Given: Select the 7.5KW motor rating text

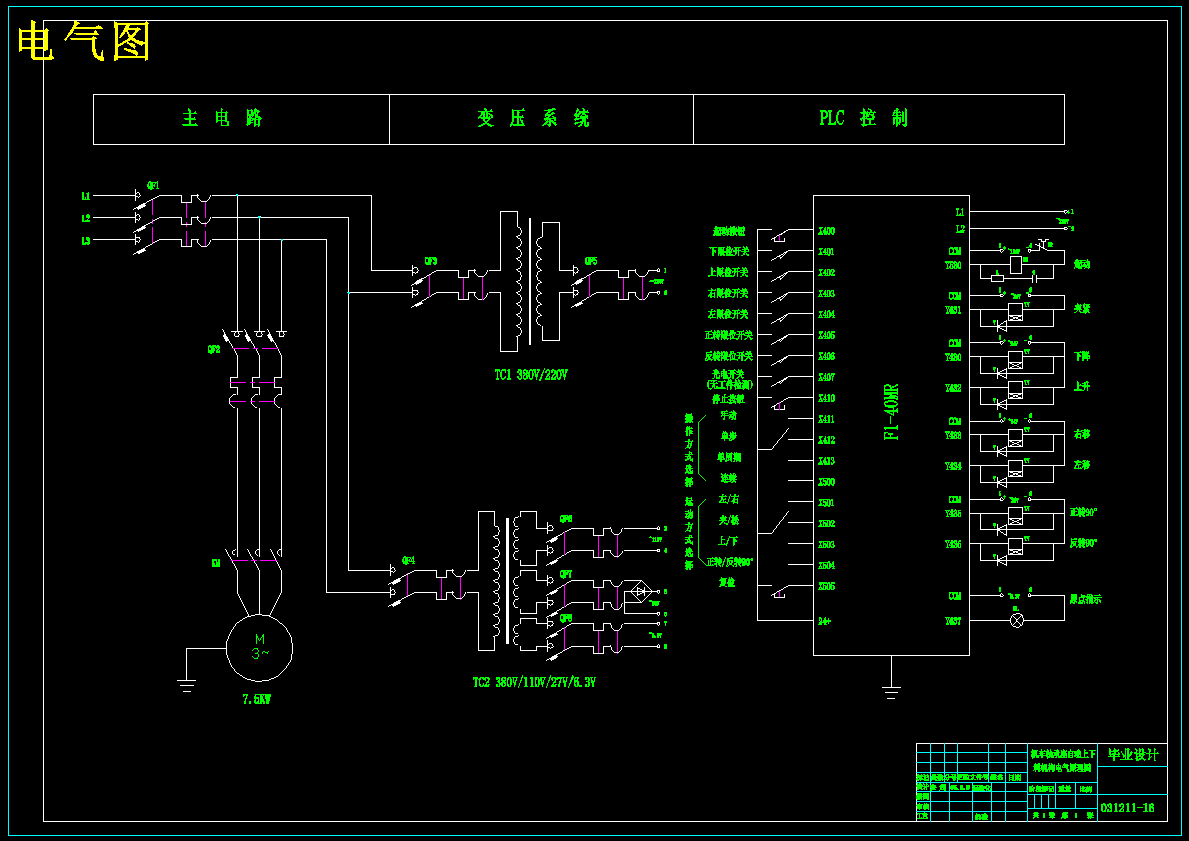Looking at the screenshot, I should (256, 699).
